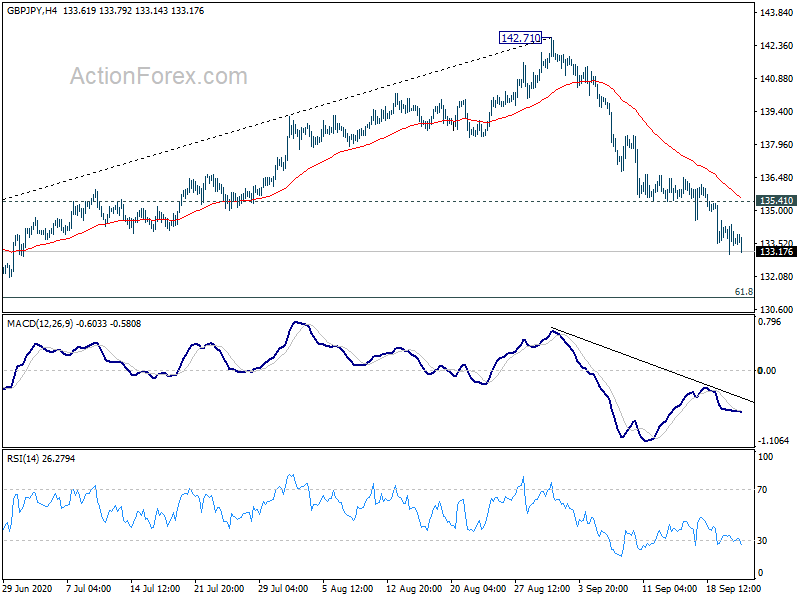800x600 pixels.
Task: Click the RSI(14) indicator label
Action: point(23,459)
